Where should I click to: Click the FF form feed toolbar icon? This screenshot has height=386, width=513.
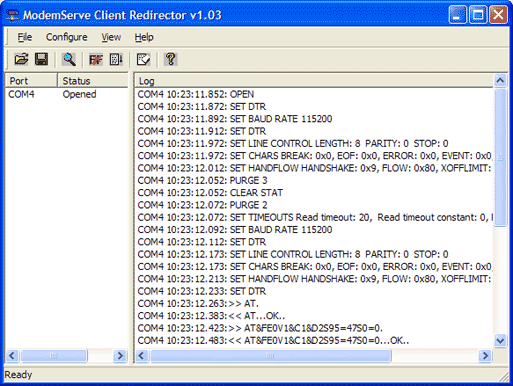96,60
